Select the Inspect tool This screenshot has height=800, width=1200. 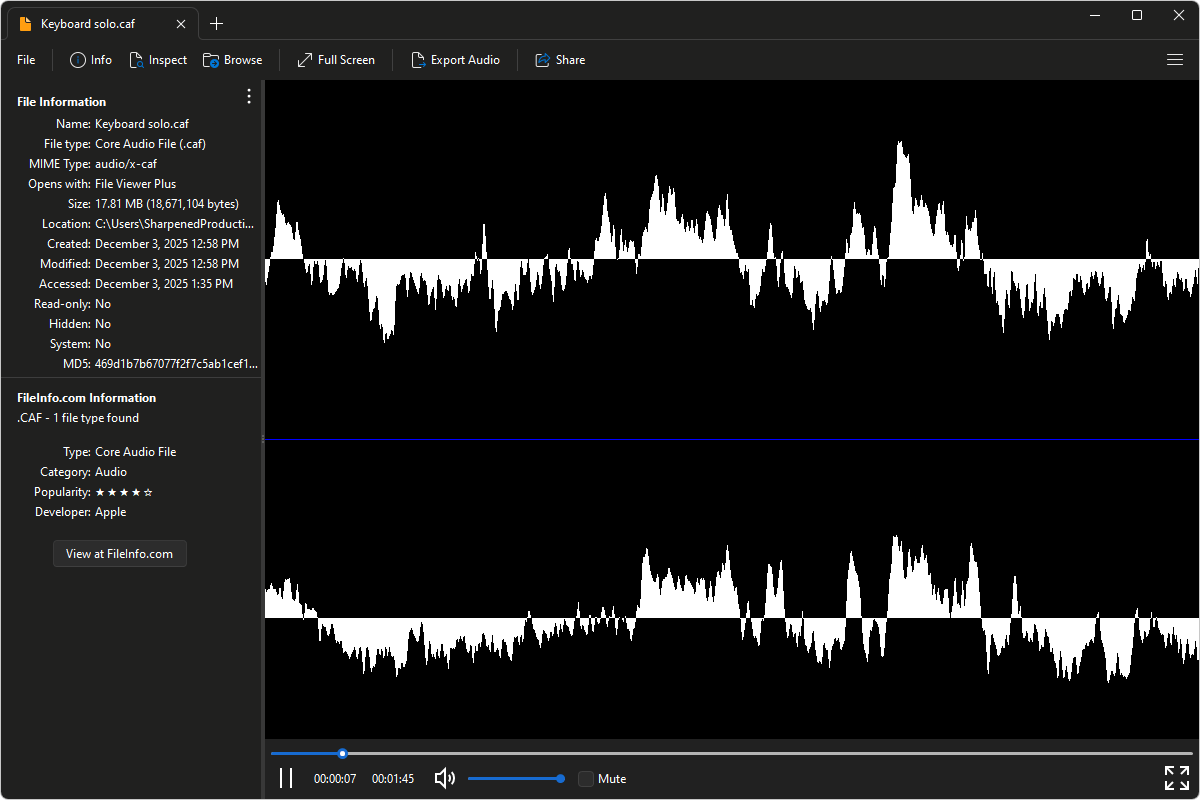pos(158,60)
